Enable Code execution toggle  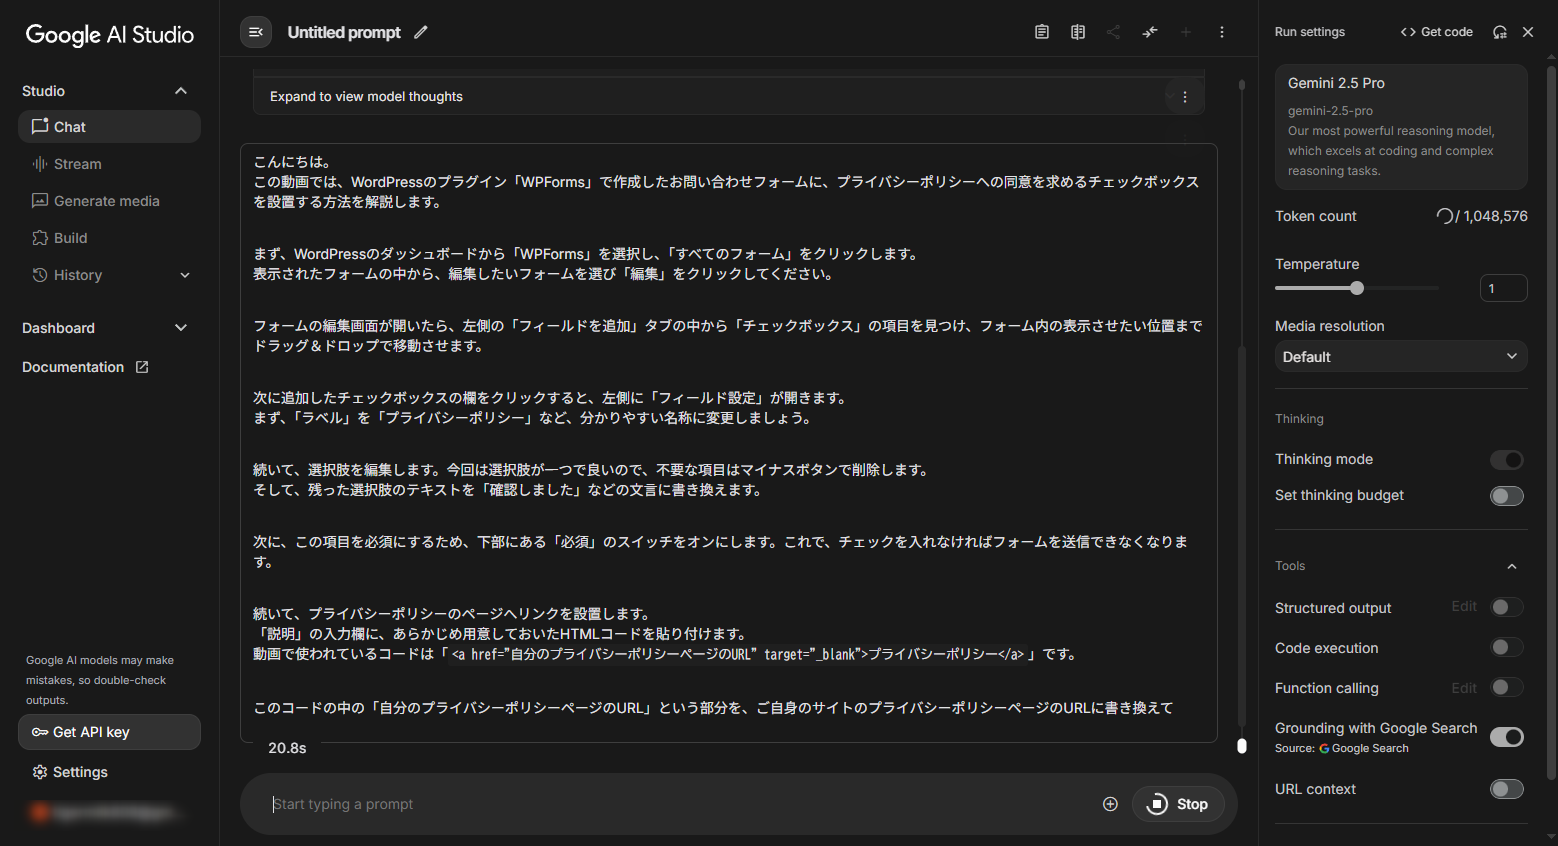click(1507, 647)
